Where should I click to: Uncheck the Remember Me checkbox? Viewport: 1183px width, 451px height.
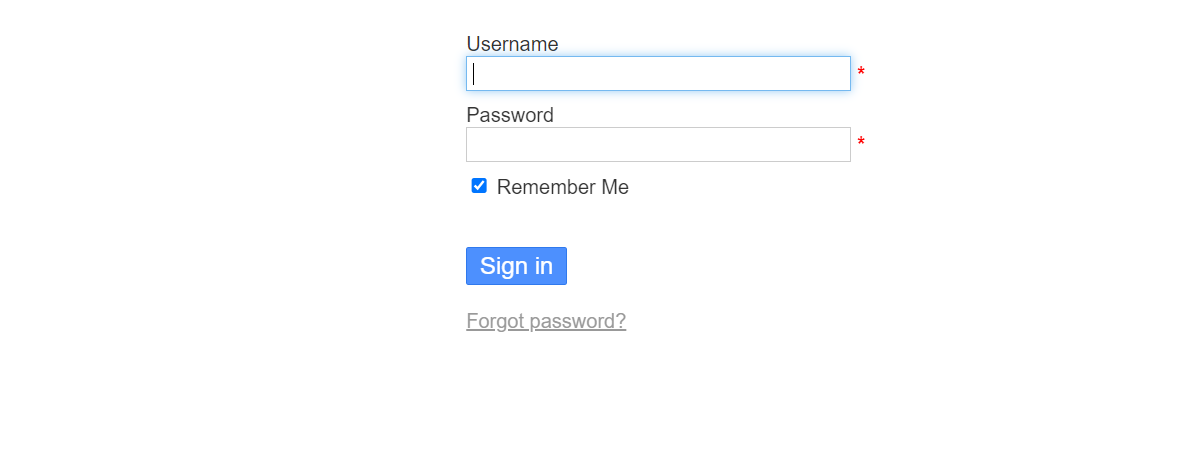pos(479,186)
